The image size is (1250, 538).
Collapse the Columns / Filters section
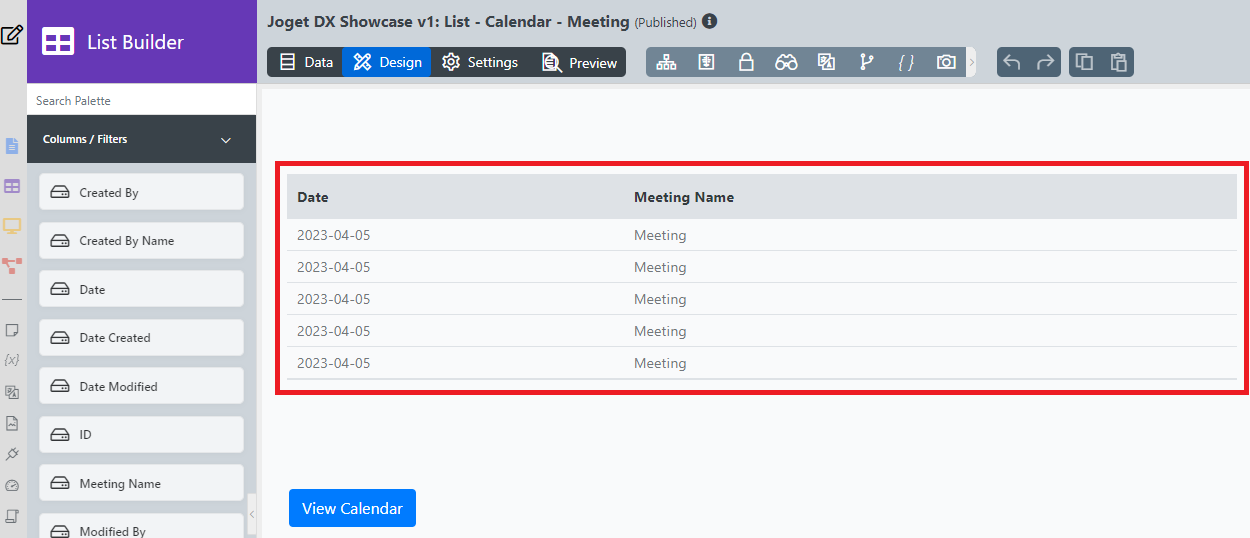click(226, 140)
